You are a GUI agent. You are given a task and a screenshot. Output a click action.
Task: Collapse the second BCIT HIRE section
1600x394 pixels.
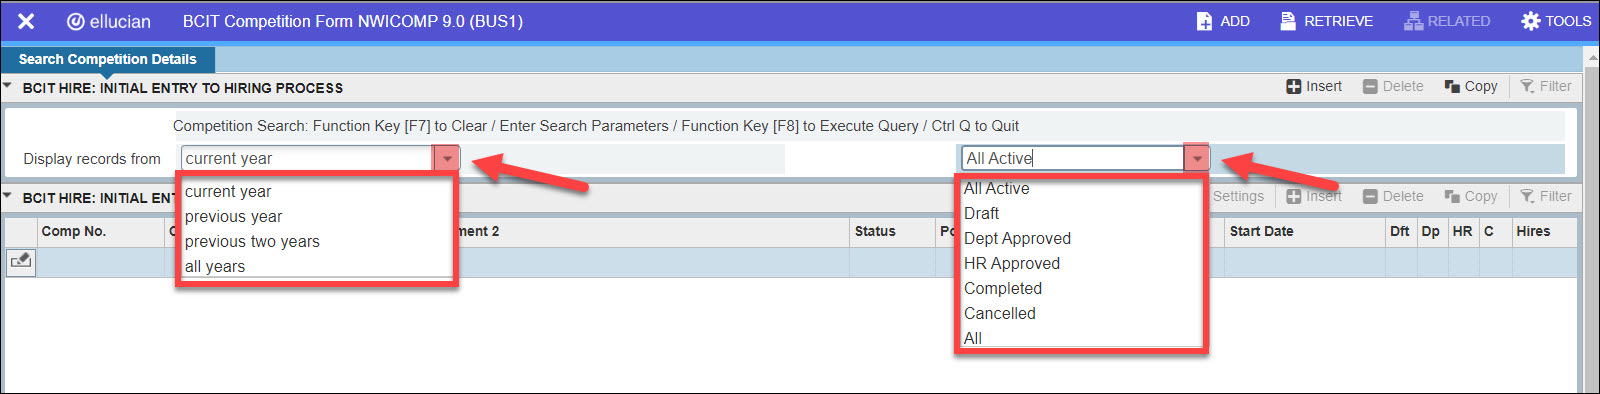pos(8,197)
